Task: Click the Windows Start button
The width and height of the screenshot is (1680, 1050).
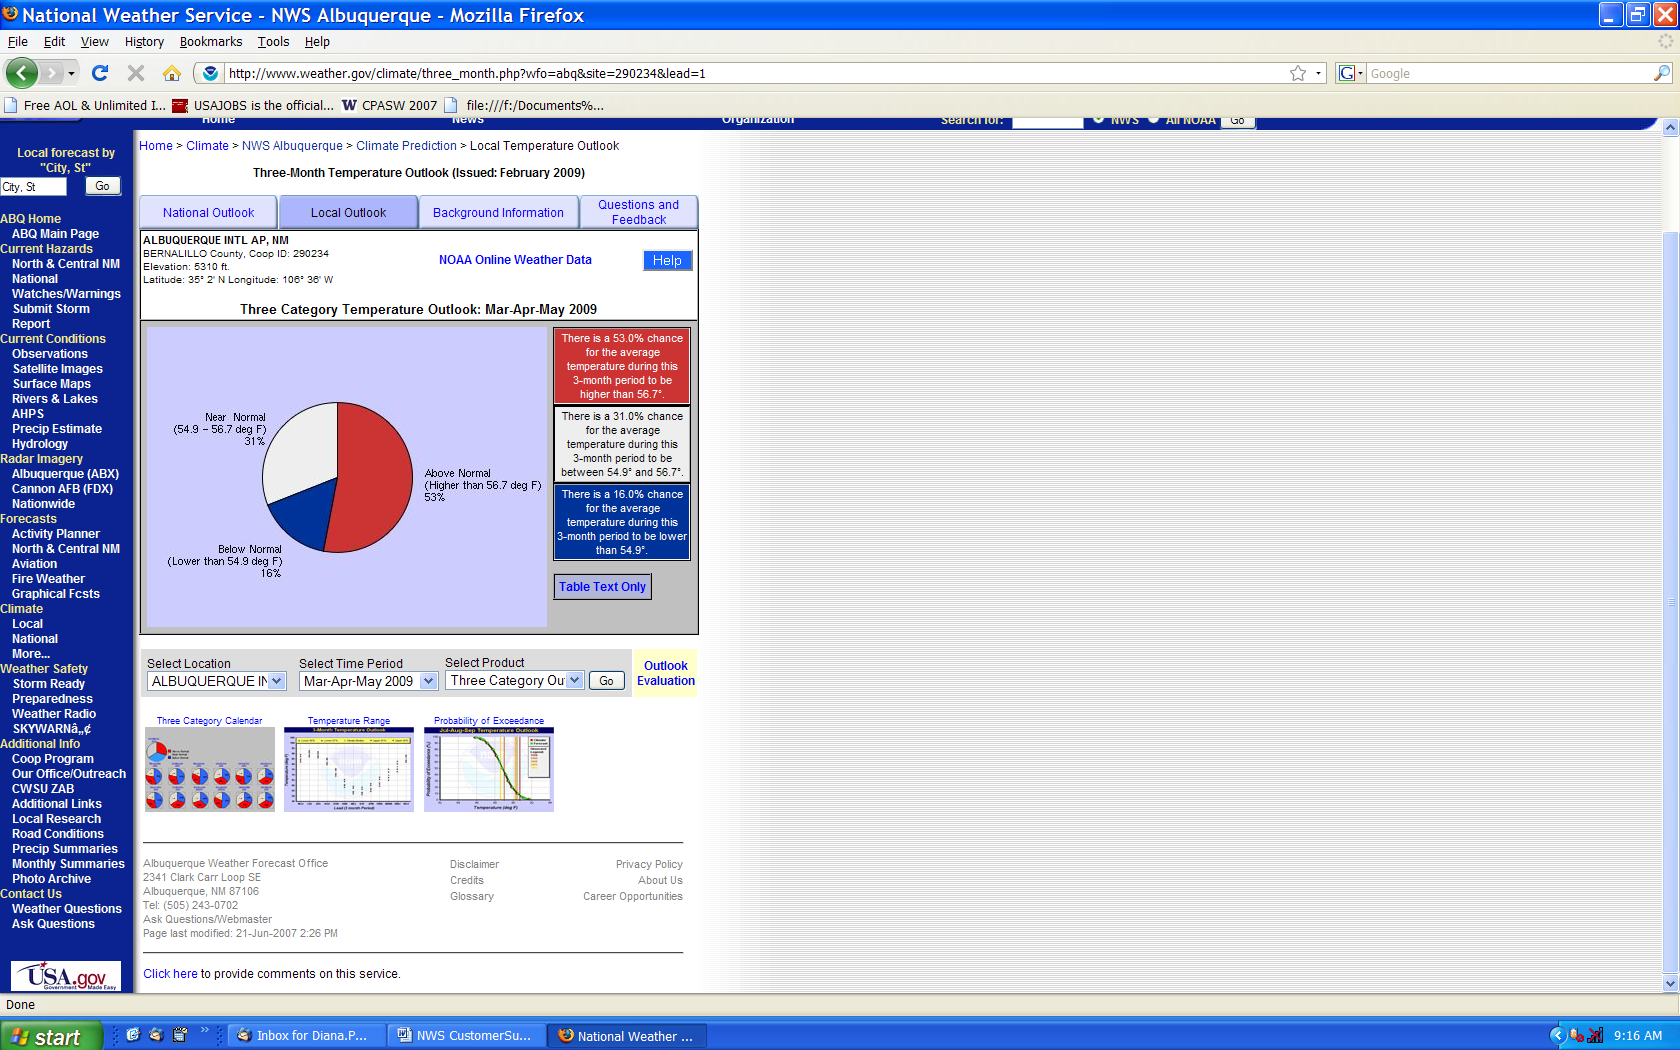Action: click(x=51, y=1036)
